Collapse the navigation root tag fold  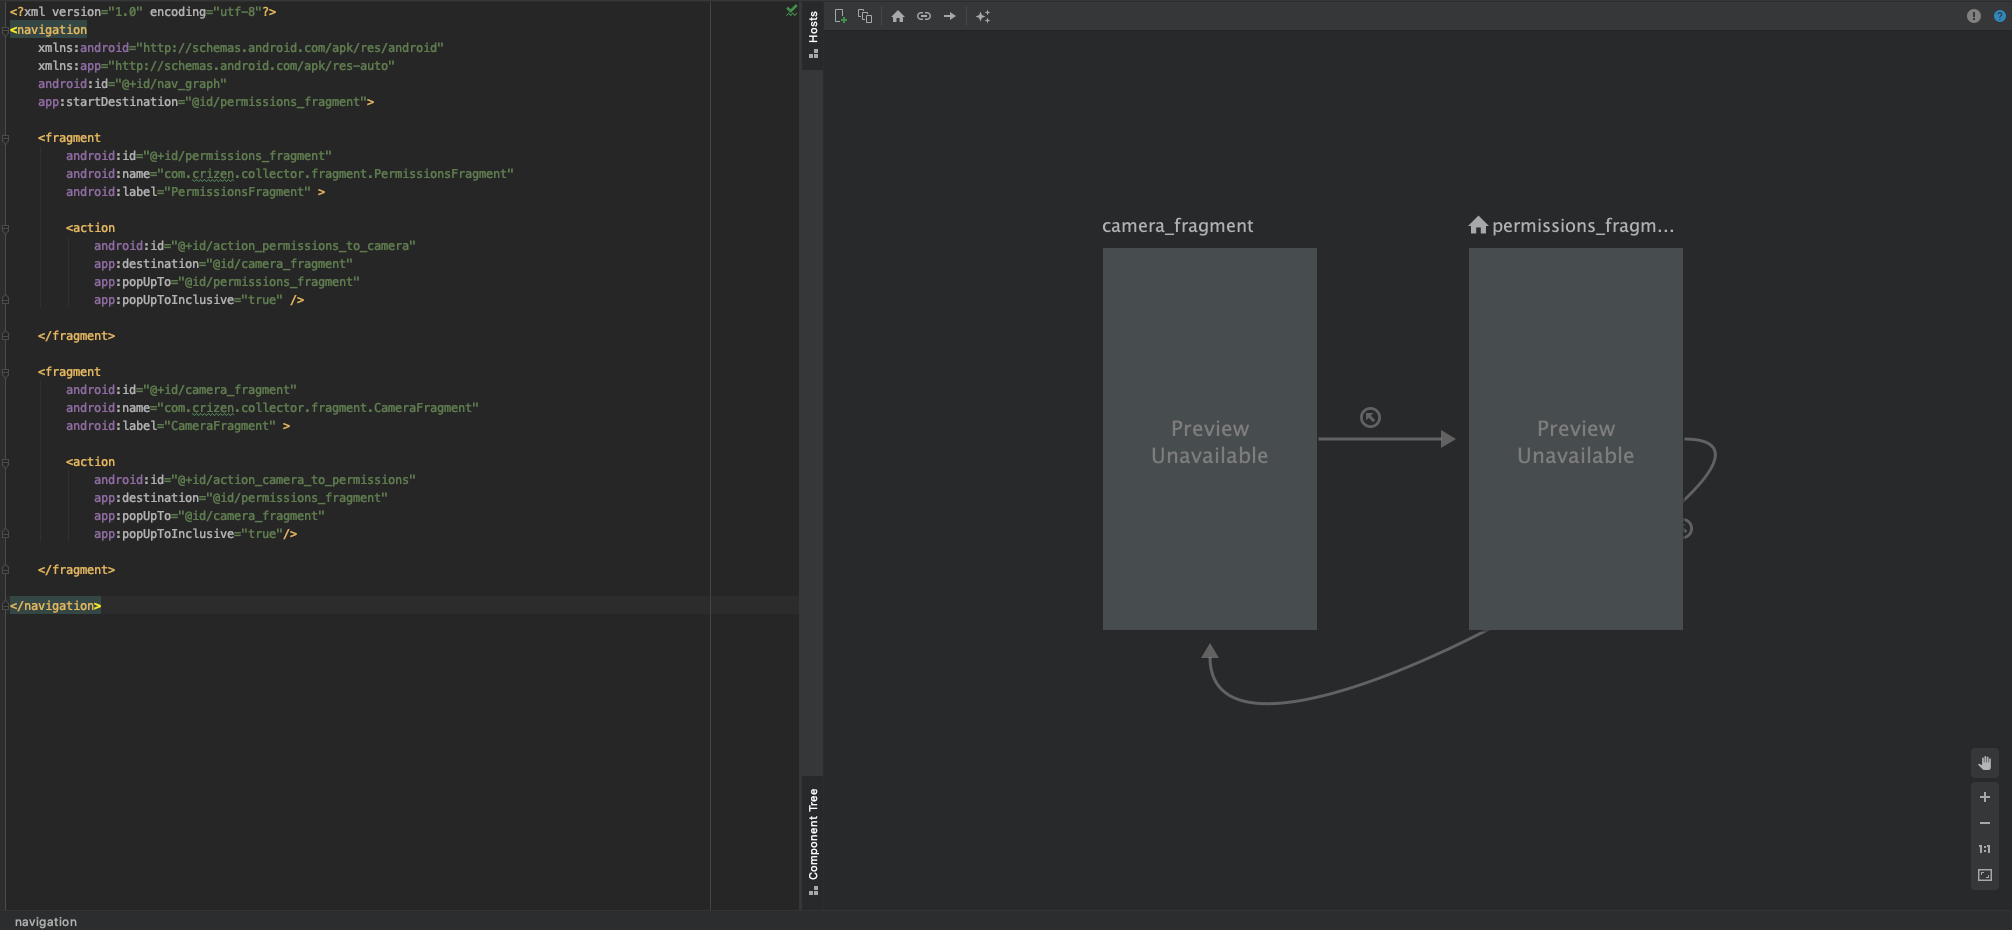pos(6,30)
